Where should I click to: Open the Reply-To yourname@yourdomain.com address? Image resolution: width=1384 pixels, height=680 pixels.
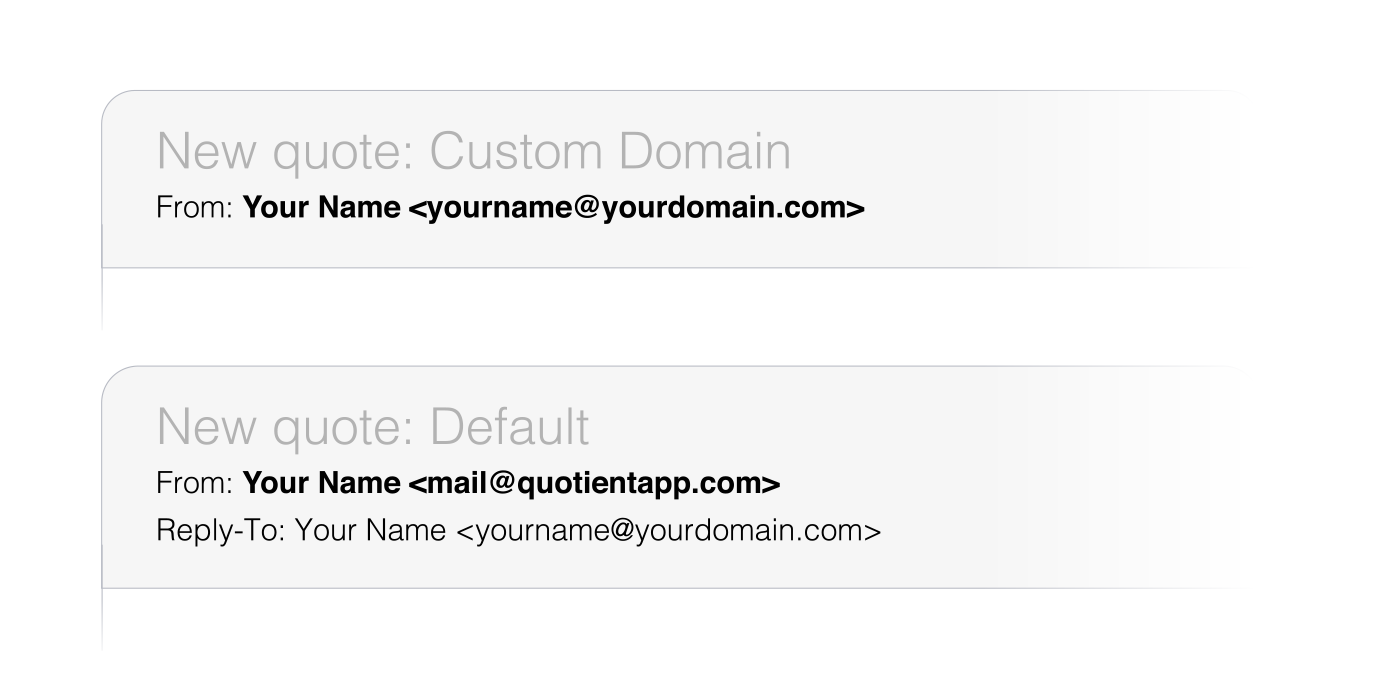point(669,531)
